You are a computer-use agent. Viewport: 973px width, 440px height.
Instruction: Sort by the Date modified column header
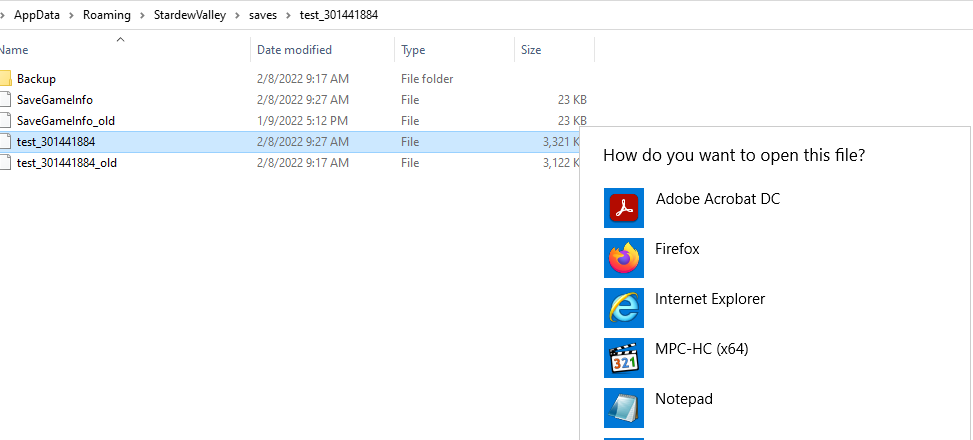[x=294, y=50]
